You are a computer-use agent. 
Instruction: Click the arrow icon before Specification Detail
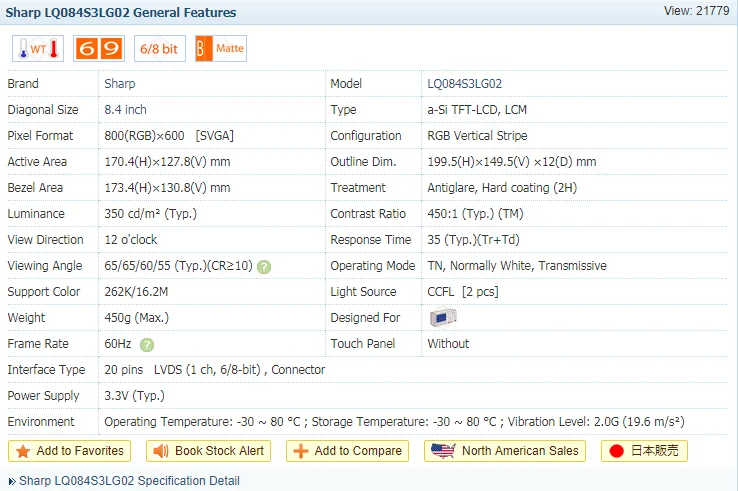12,481
